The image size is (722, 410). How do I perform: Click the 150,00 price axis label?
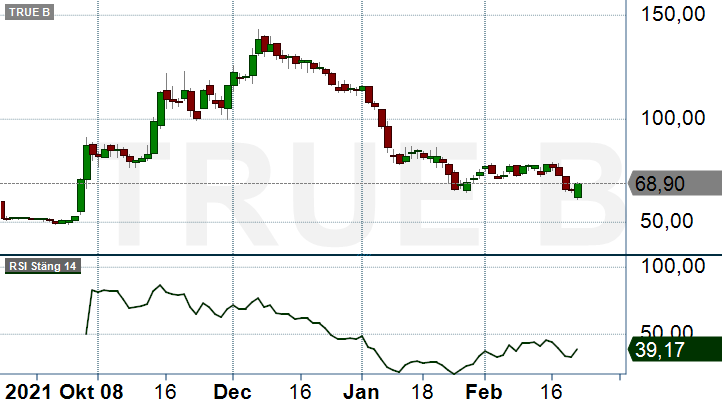[673, 14]
